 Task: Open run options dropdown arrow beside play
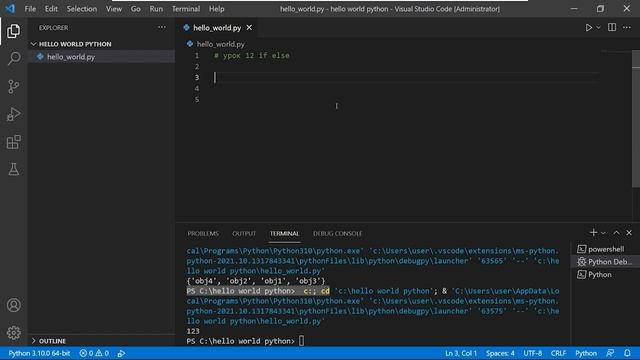tap(598, 27)
